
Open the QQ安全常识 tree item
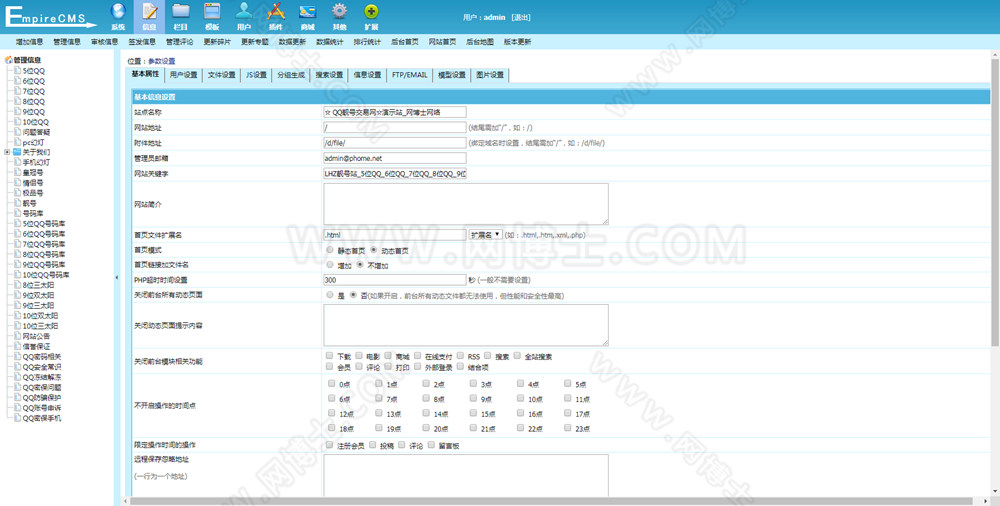point(42,367)
